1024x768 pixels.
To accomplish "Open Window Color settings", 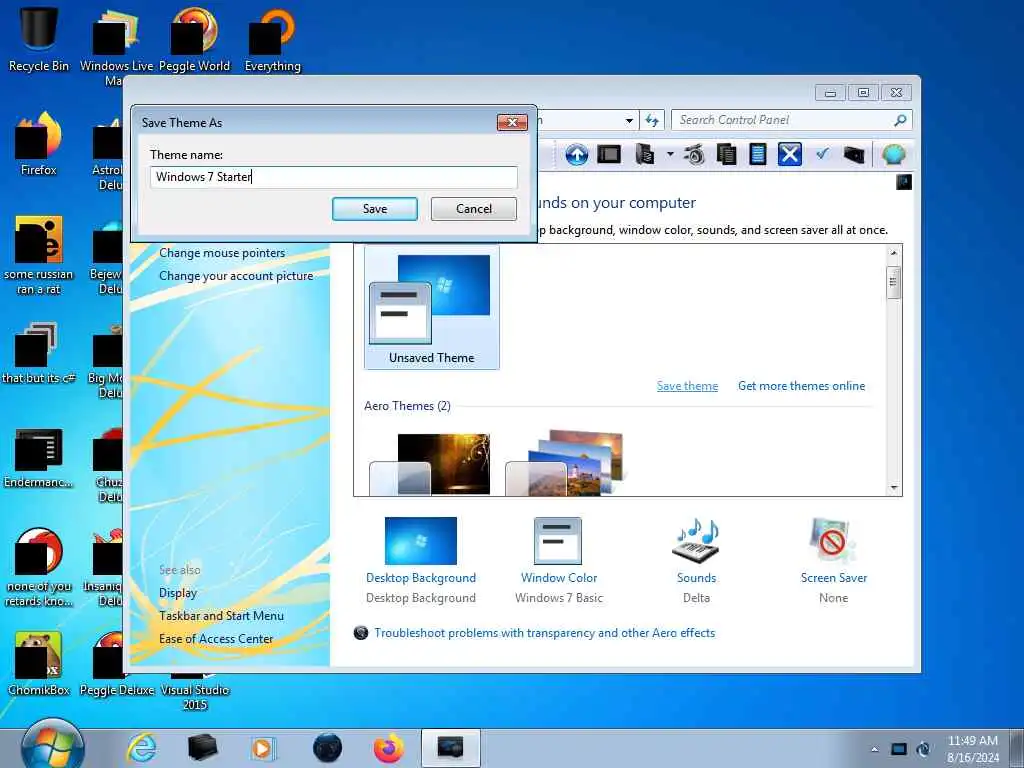I will [558, 560].
